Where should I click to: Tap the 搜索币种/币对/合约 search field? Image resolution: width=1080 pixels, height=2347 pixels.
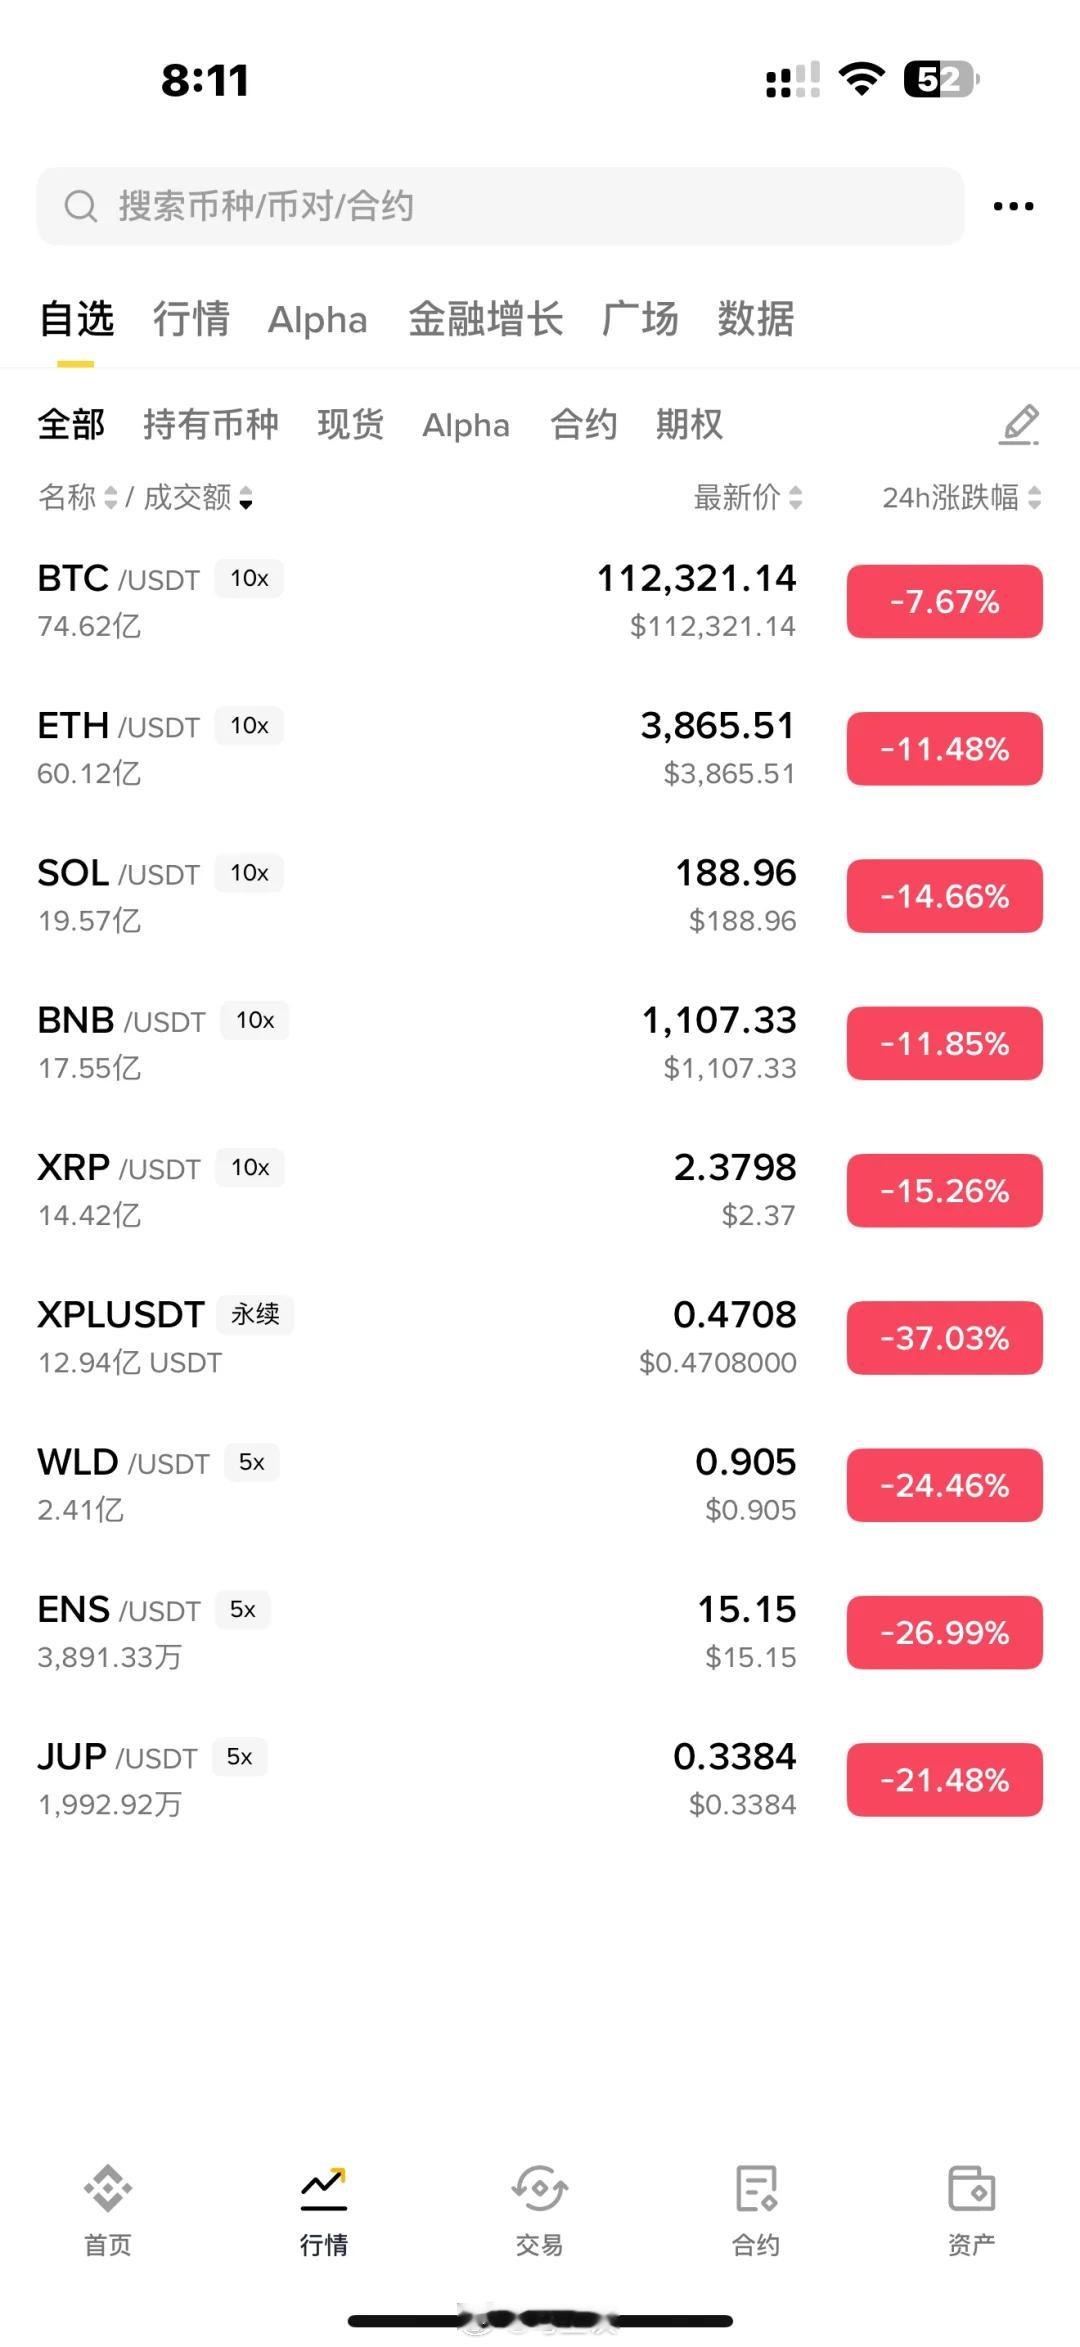pos(500,206)
